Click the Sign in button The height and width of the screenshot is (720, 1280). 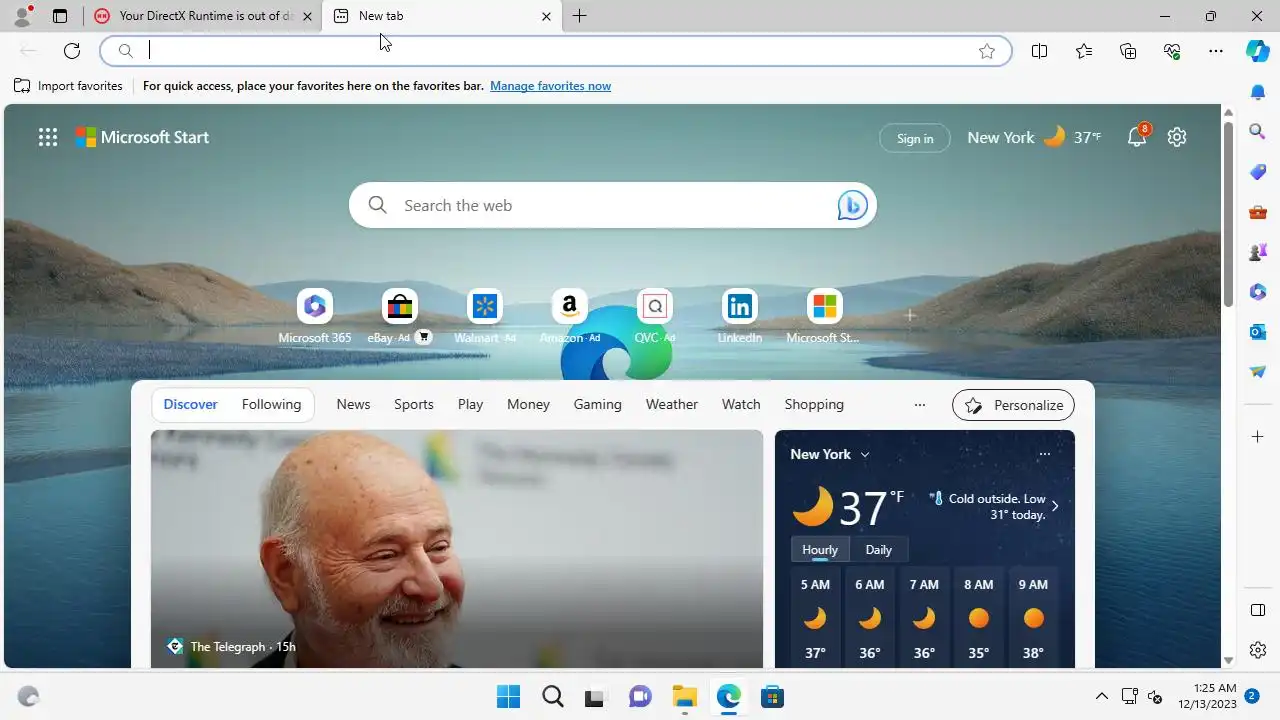(x=915, y=138)
